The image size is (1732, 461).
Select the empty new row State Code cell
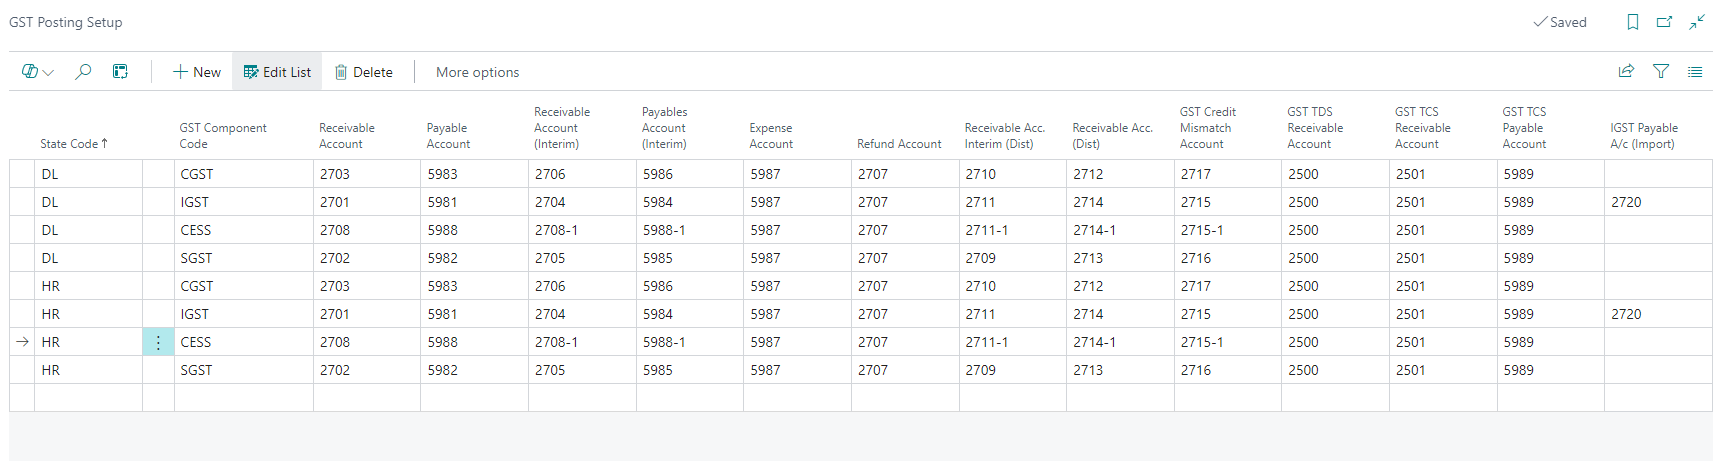click(88, 398)
